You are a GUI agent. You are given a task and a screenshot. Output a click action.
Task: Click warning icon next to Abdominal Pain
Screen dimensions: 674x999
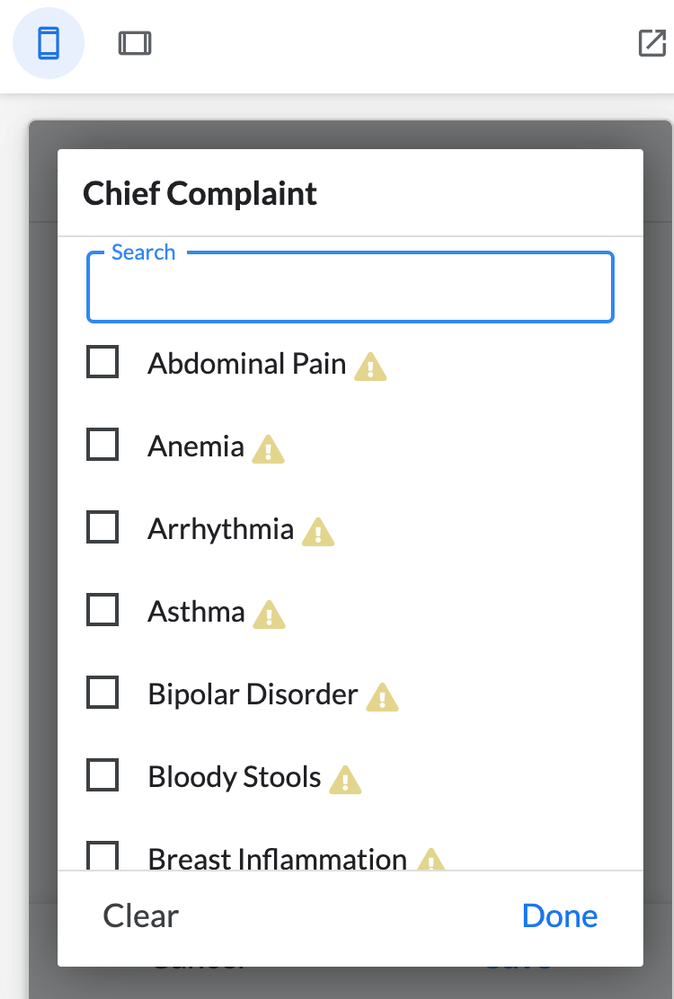pos(370,367)
